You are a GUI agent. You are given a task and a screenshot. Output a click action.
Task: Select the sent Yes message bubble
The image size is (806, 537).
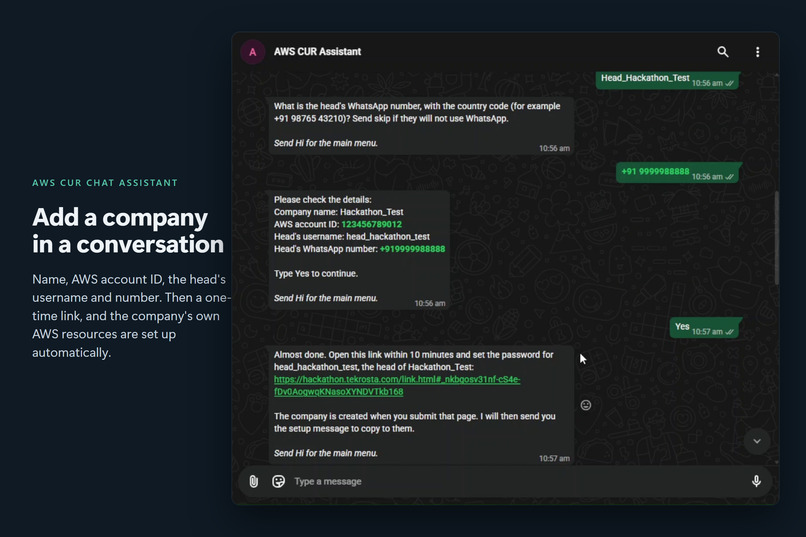705,328
